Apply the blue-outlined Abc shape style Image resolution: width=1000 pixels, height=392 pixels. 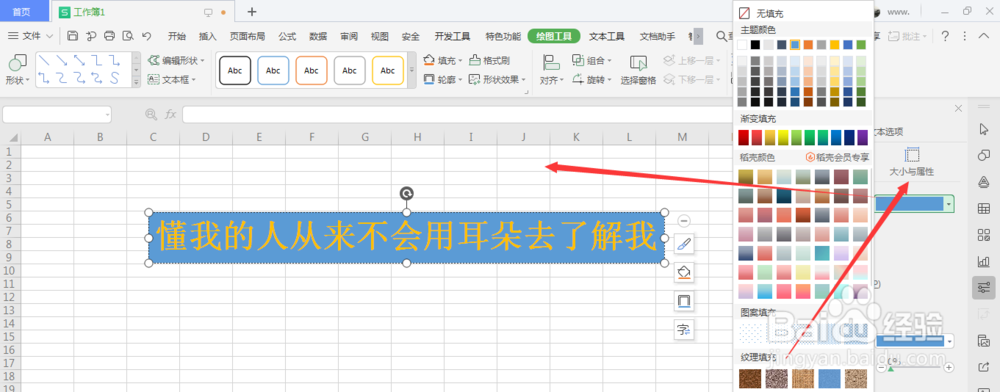click(273, 71)
